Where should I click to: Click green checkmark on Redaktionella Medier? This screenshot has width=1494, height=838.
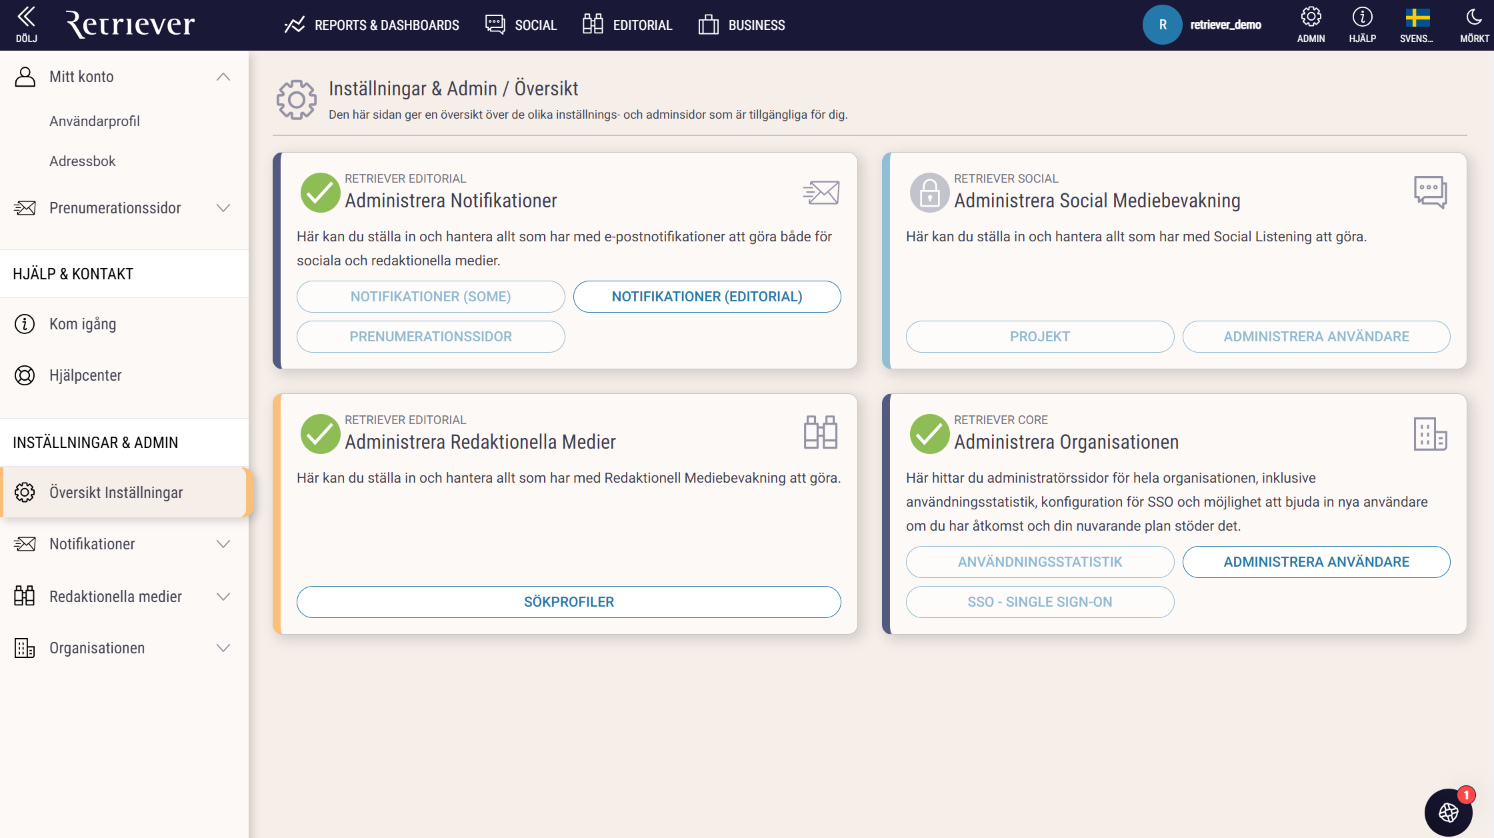tap(320, 434)
